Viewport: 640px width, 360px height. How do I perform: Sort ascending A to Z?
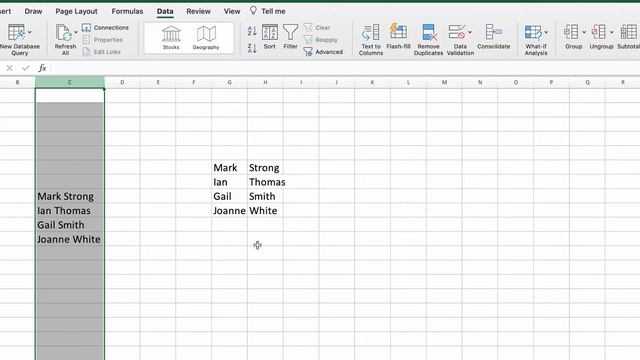pyautogui.click(x=252, y=31)
